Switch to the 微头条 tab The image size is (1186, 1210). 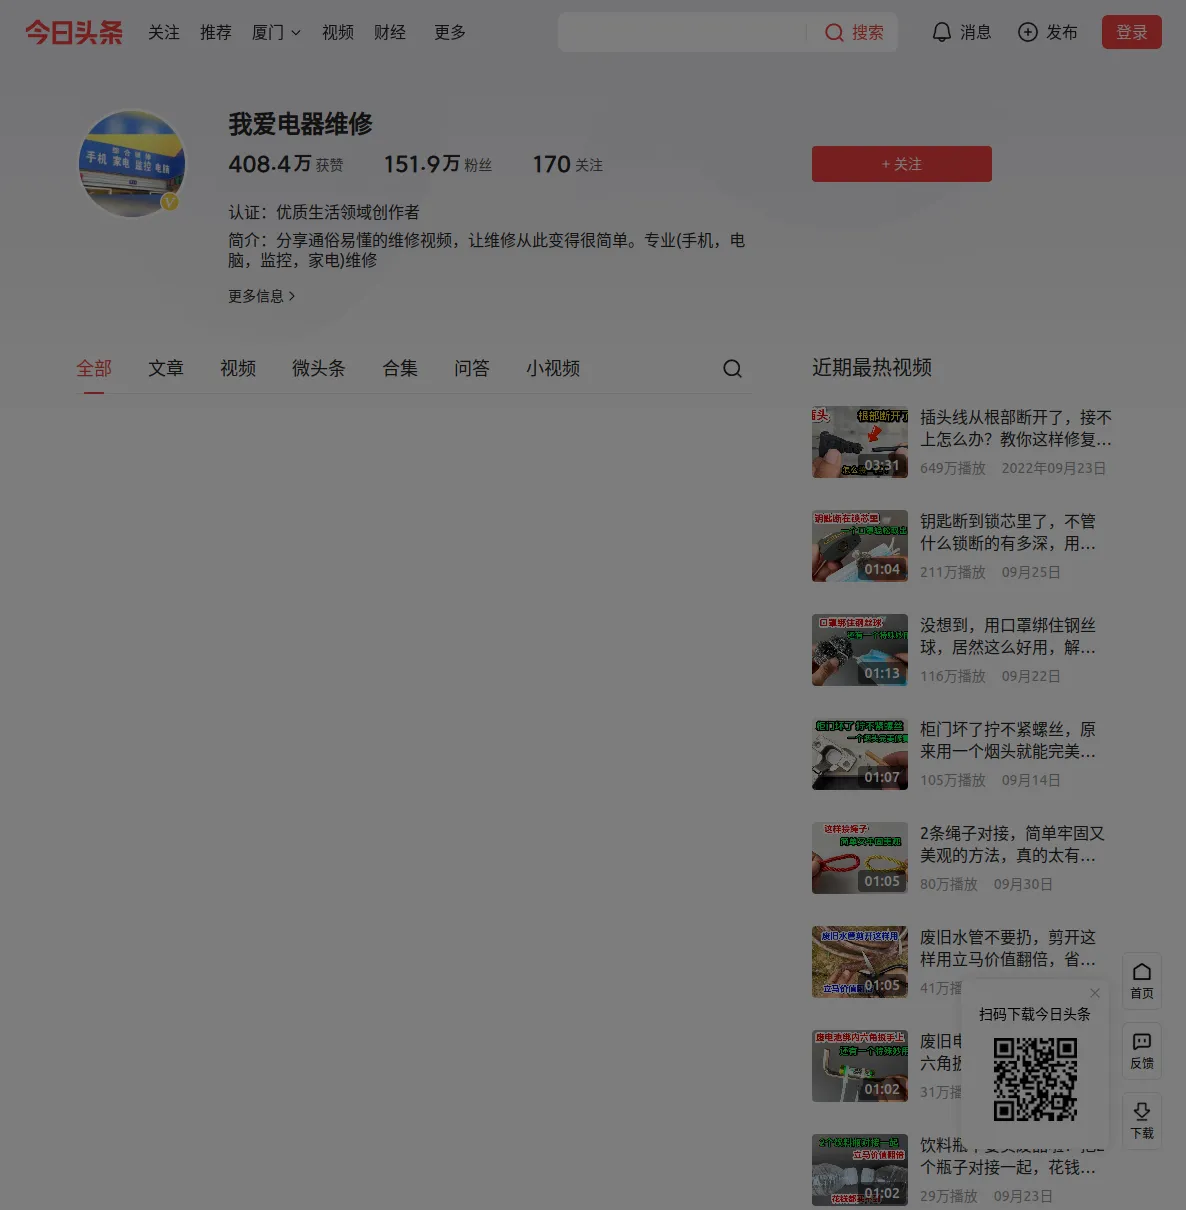319,369
